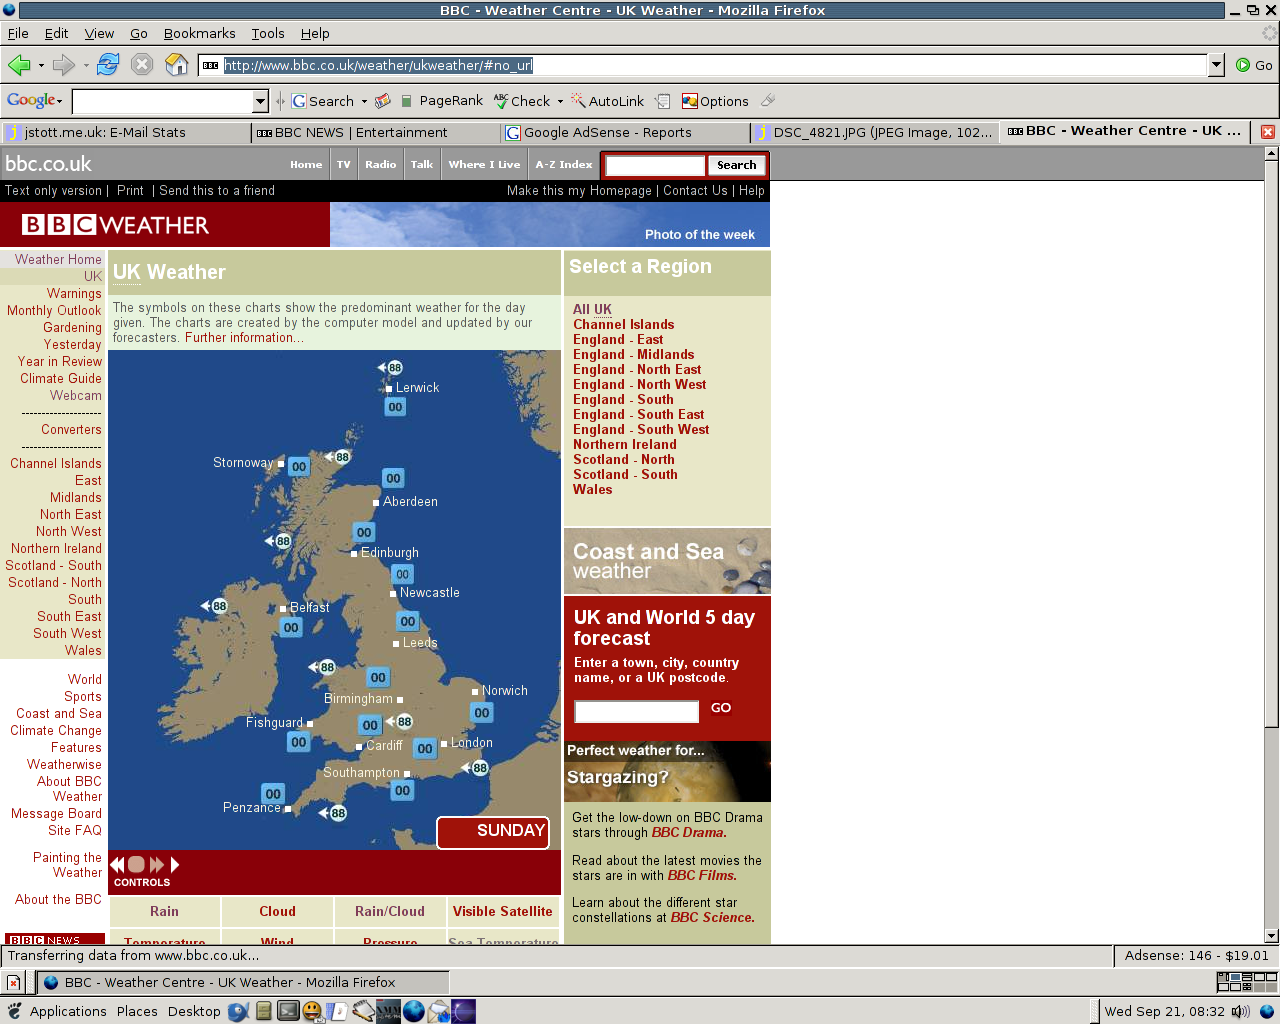Click the smiley face messenger launcher

[312, 1011]
